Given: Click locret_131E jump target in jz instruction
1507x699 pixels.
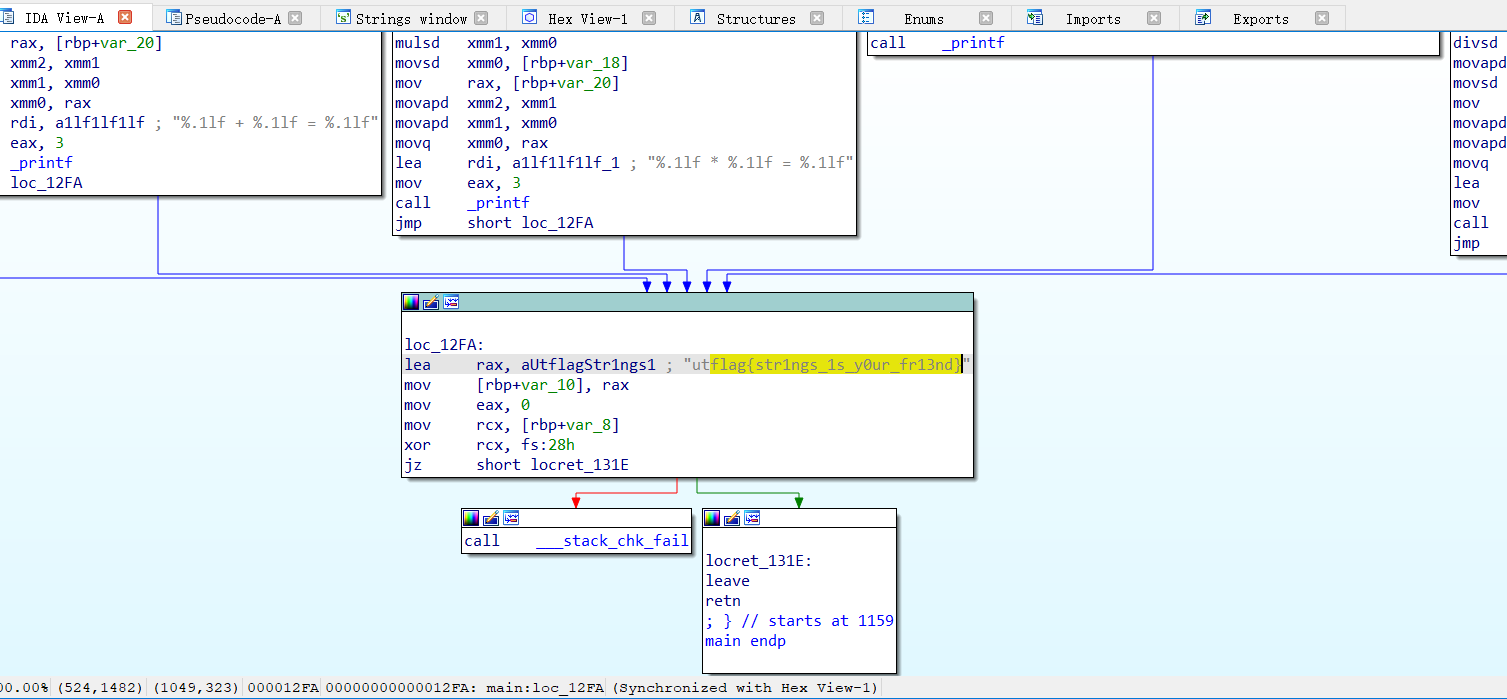Looking at the screenshot, I should click(x=580, y=465).
